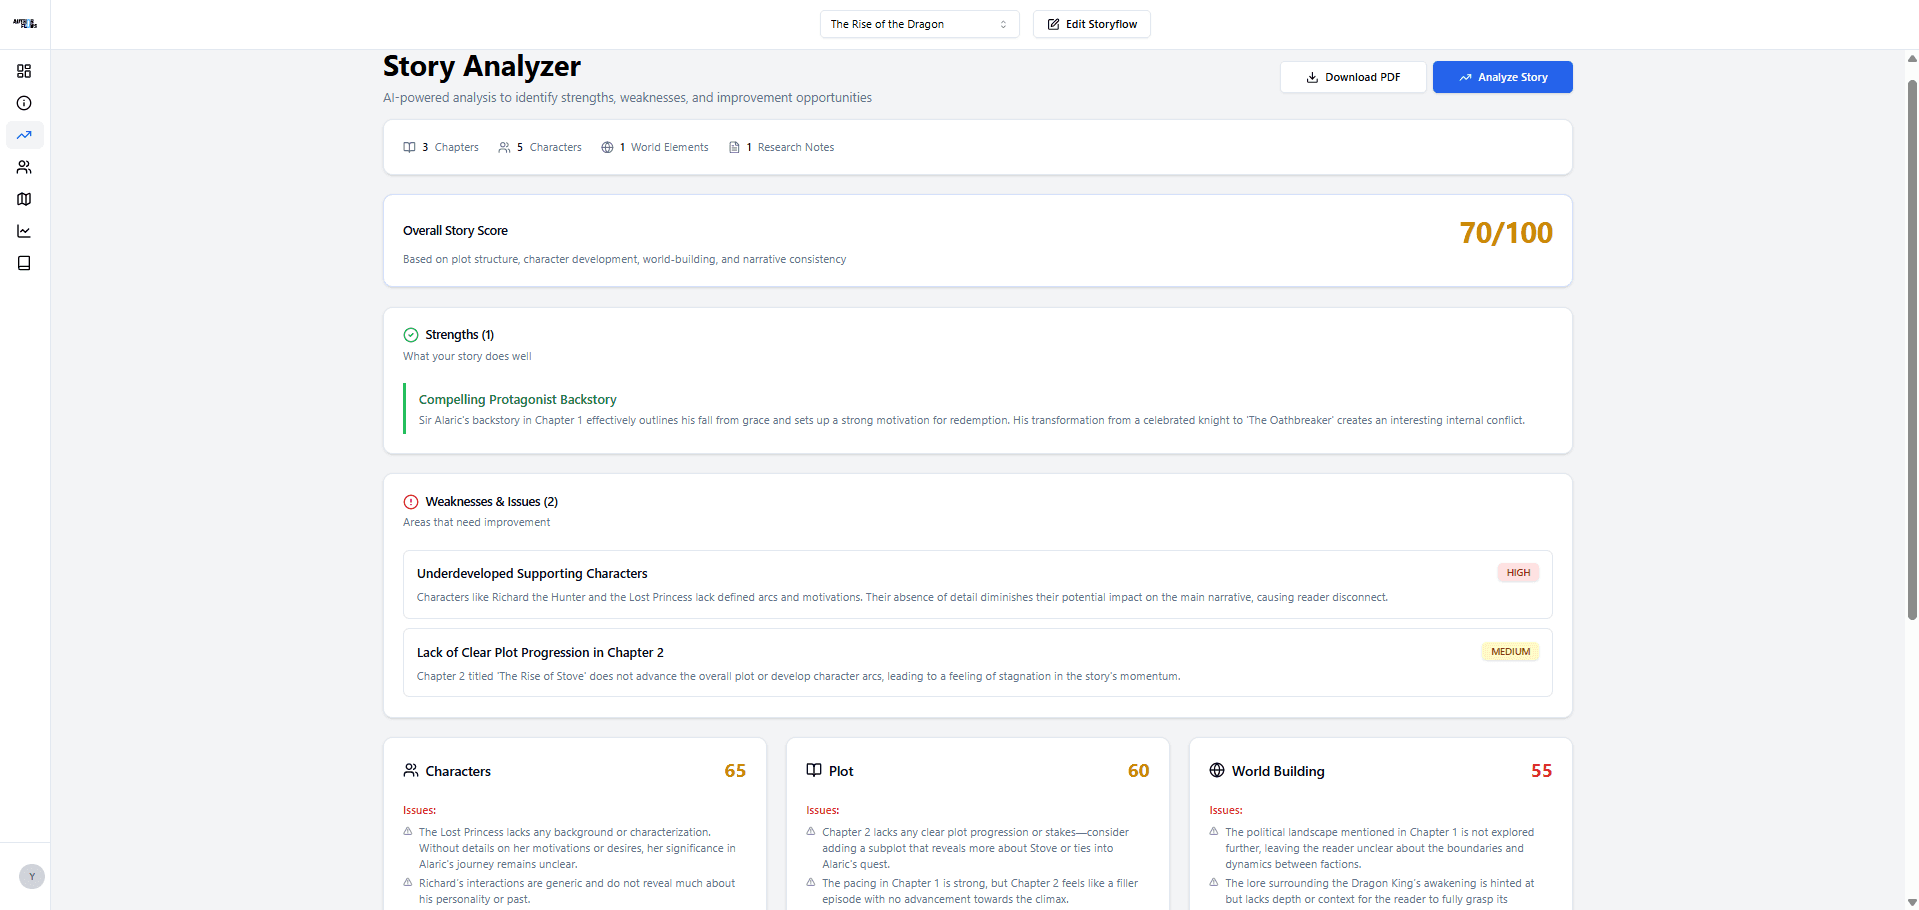Click the 3 Chapters stat
Viewport: 1919px width, 910px height.
click(x=441, y=147)
